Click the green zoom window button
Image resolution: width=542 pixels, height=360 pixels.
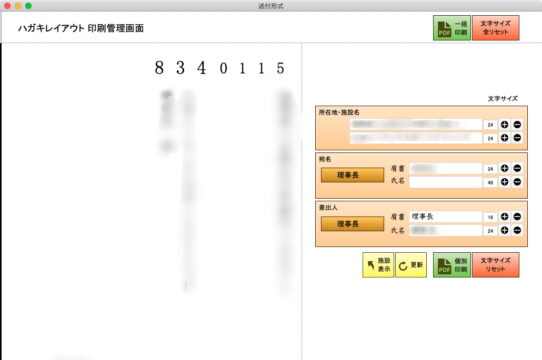click(28, 6)
